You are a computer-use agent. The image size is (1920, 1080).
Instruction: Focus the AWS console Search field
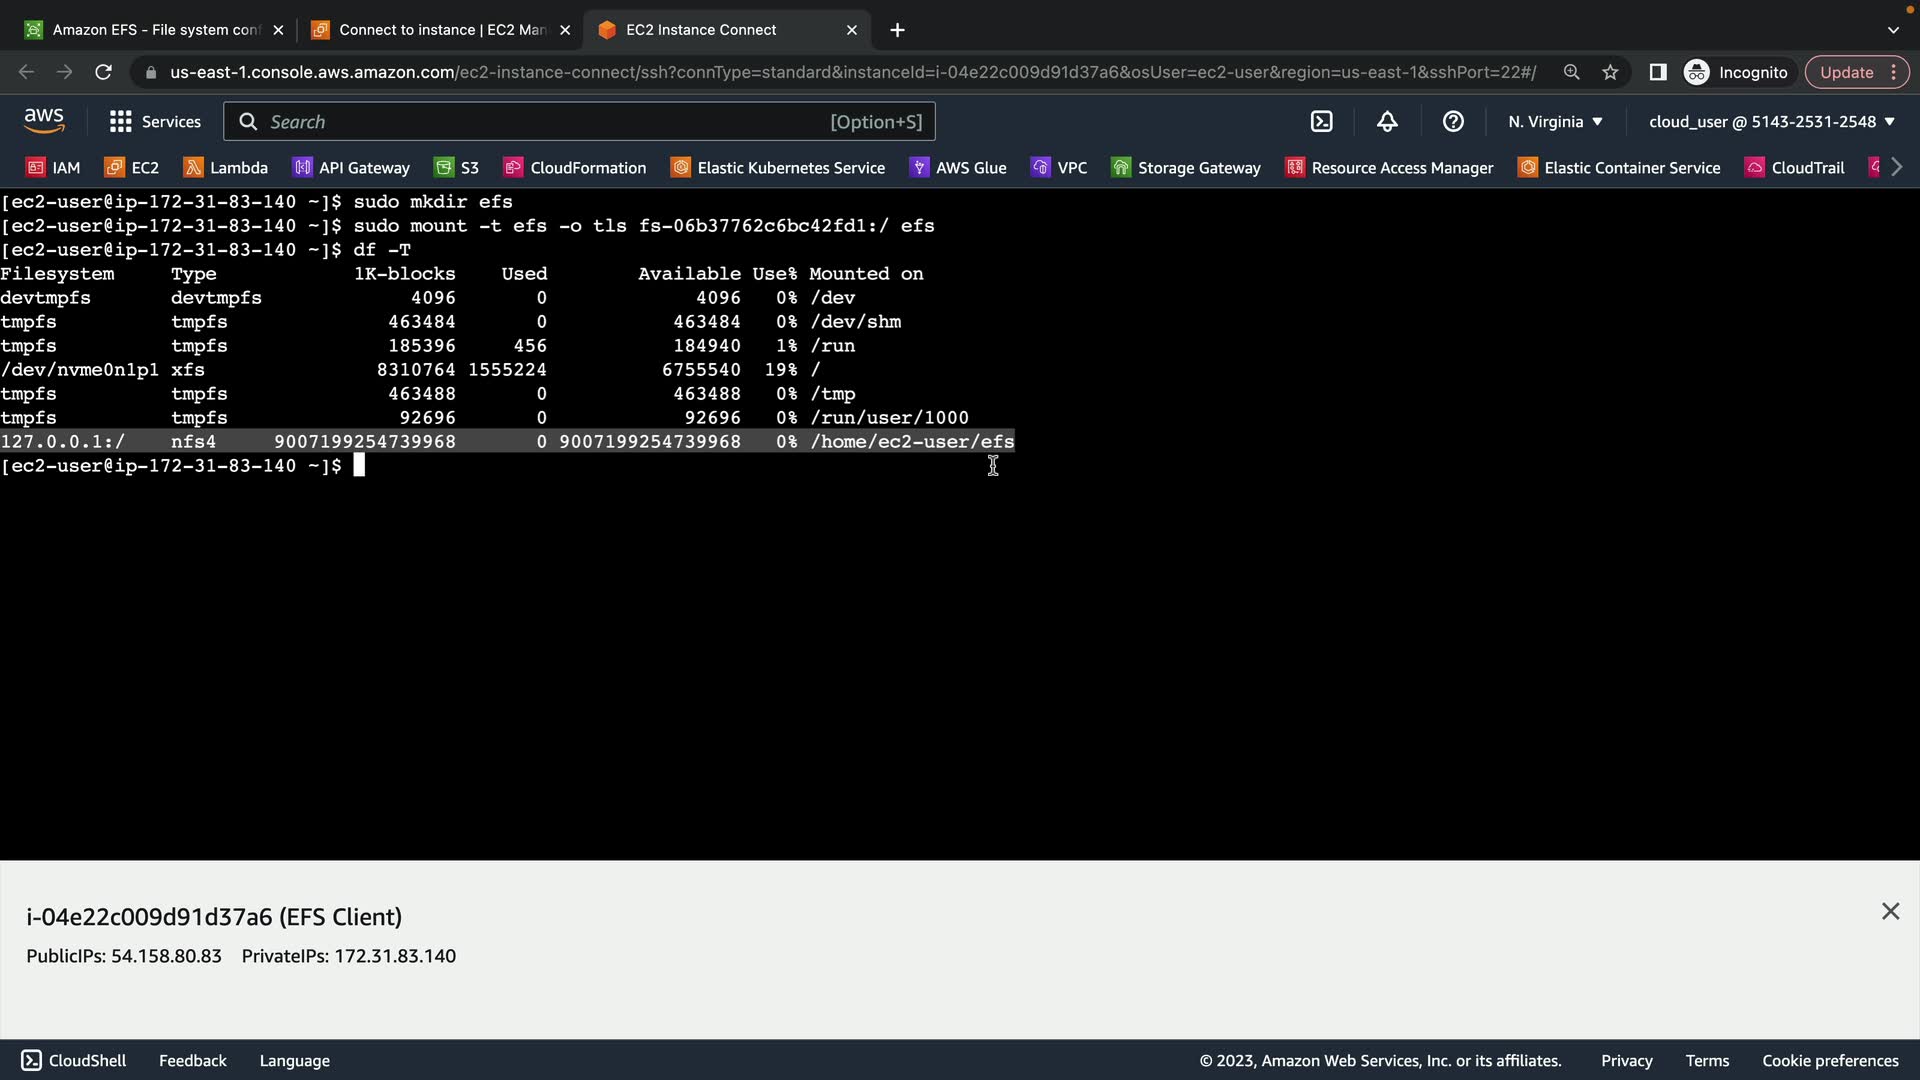tap(578, 122)
